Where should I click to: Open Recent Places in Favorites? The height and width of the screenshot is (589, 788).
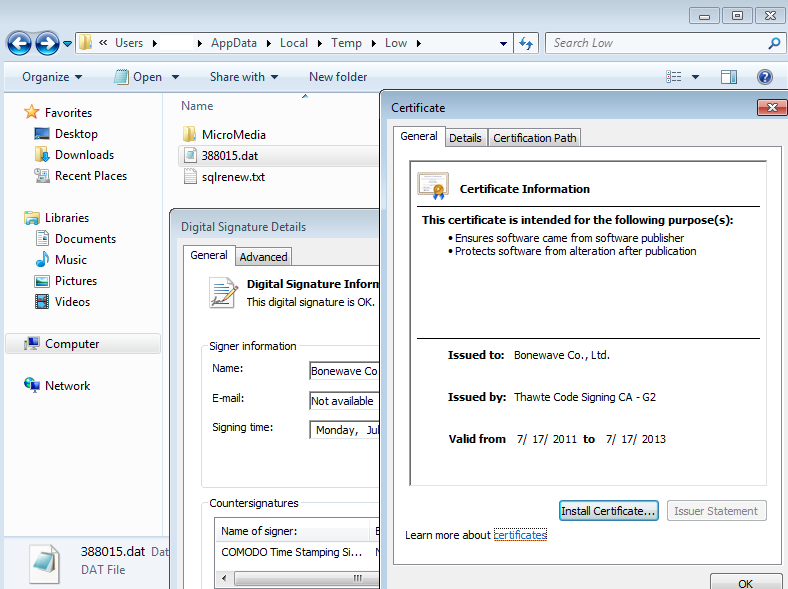[80, 176]
